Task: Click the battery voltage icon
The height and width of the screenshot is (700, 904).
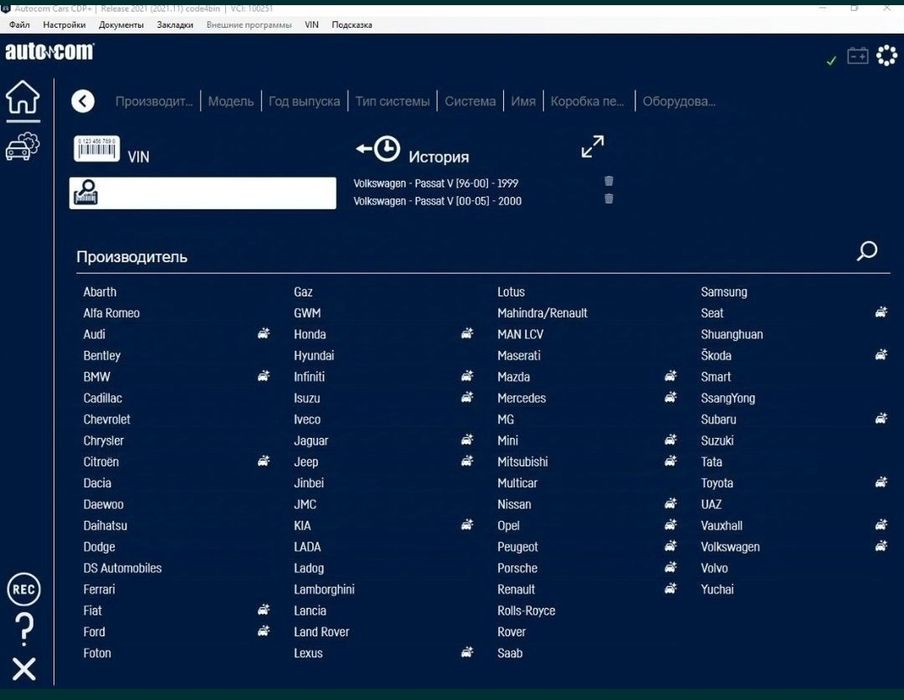Action: [x=858, y=56]
